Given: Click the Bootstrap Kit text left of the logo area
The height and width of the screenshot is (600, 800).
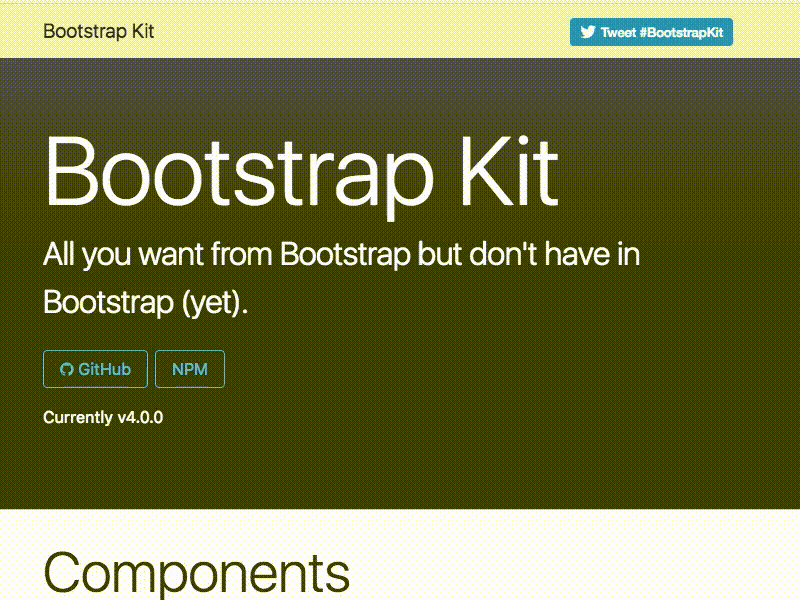Looking at the screenshot, I should [97, 31].
